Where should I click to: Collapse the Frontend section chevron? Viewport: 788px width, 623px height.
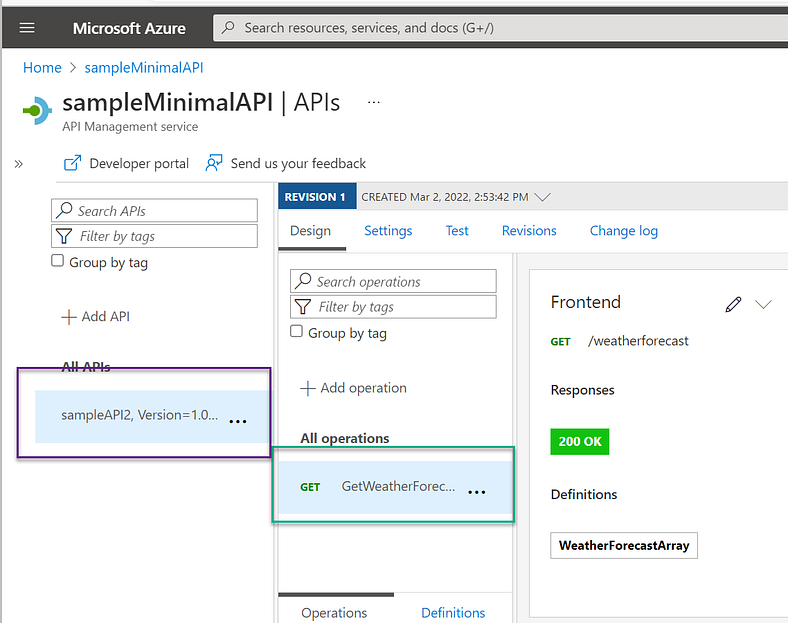pos(763,304)
